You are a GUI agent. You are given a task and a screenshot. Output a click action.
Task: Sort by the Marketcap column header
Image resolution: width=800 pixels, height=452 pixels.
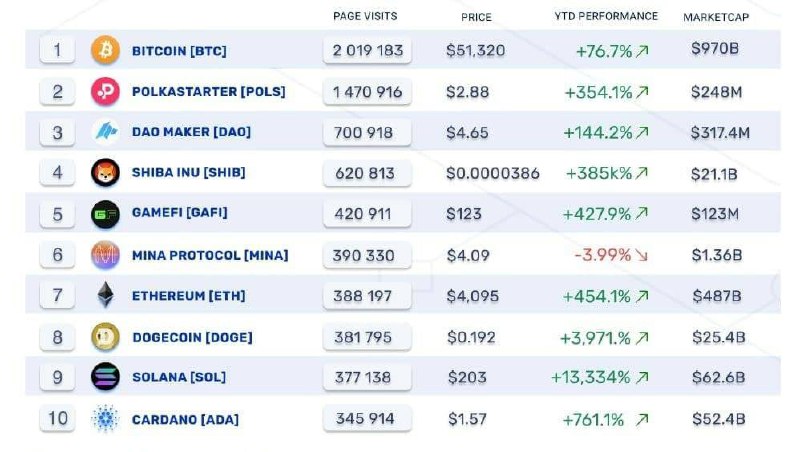click(x=716, y=17)
